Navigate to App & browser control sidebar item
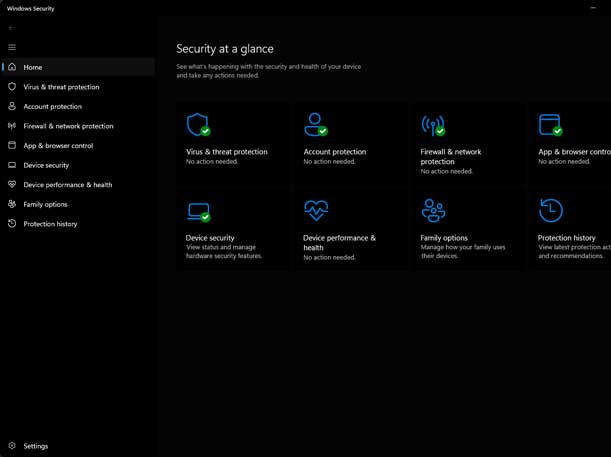 [x=58, y=146]
